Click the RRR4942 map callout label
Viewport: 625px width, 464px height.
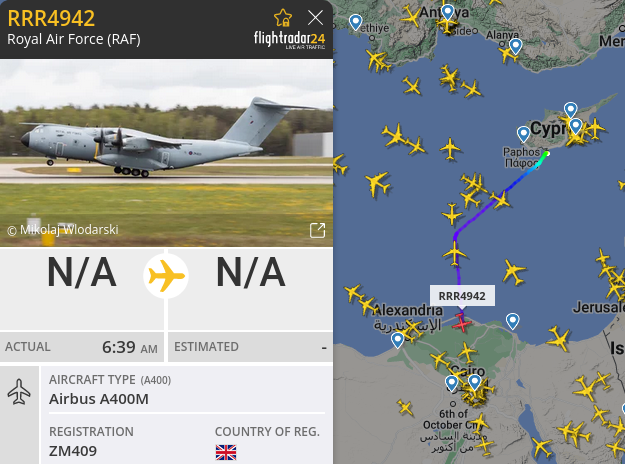point(462,296)
